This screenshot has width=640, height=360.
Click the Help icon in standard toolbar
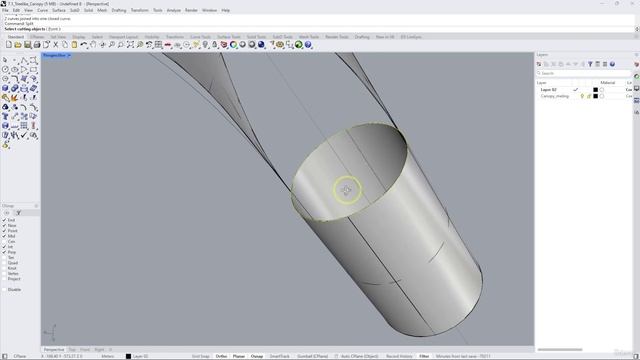(x=308, y=45)
